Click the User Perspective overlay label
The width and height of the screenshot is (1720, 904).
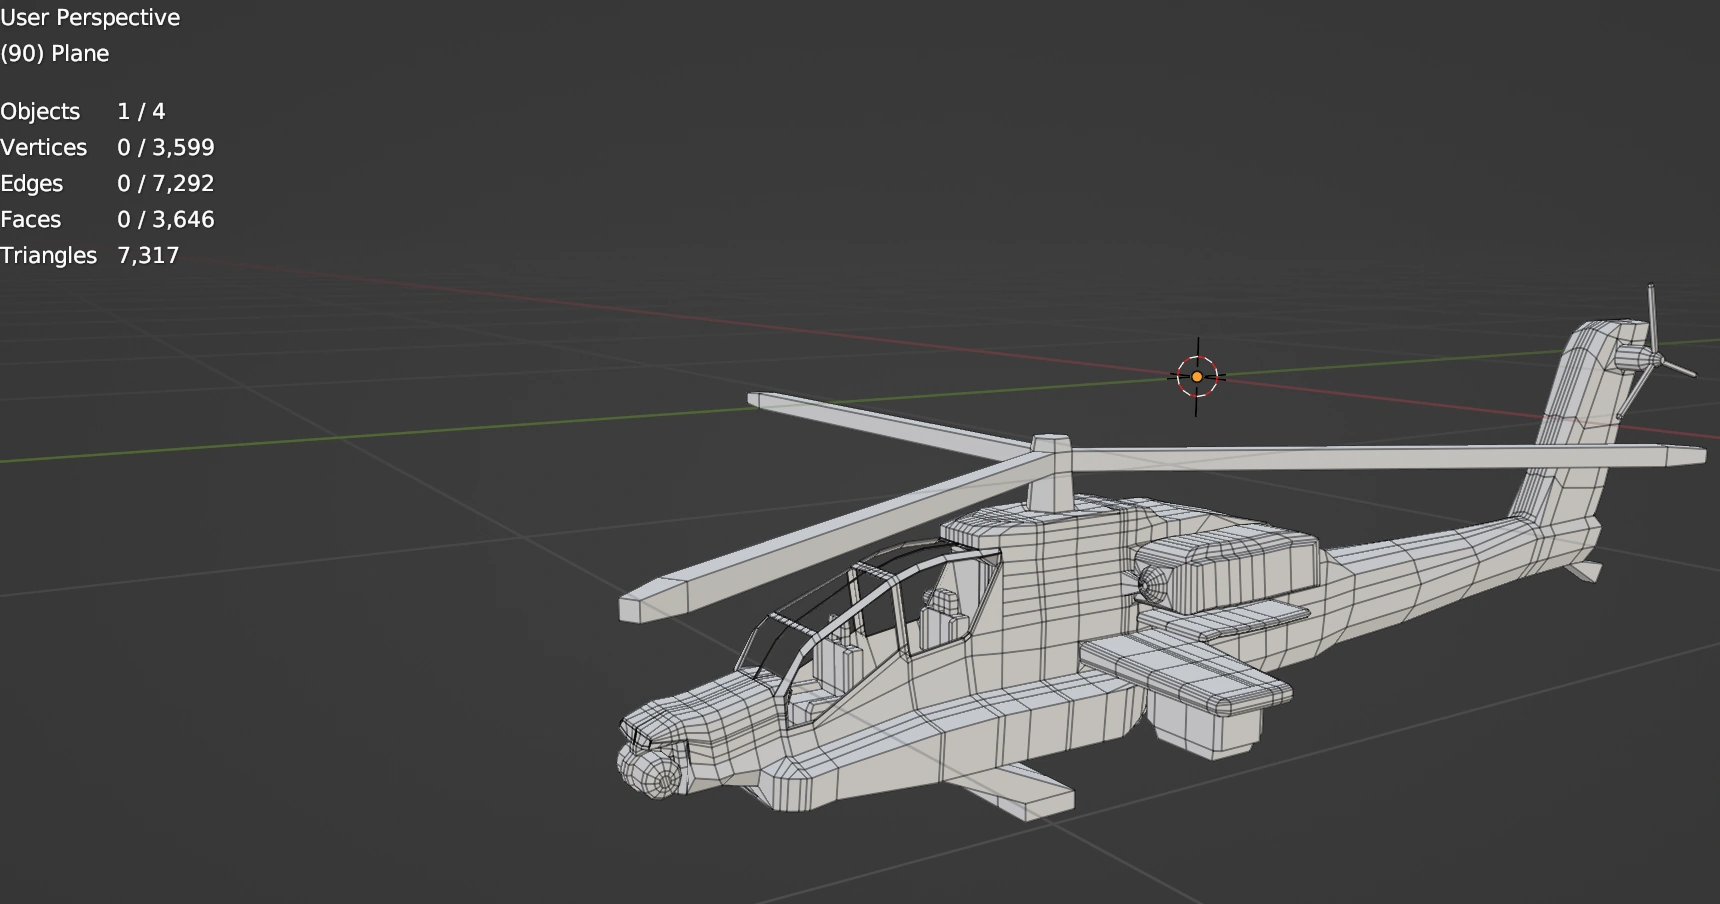click(90, 17)
